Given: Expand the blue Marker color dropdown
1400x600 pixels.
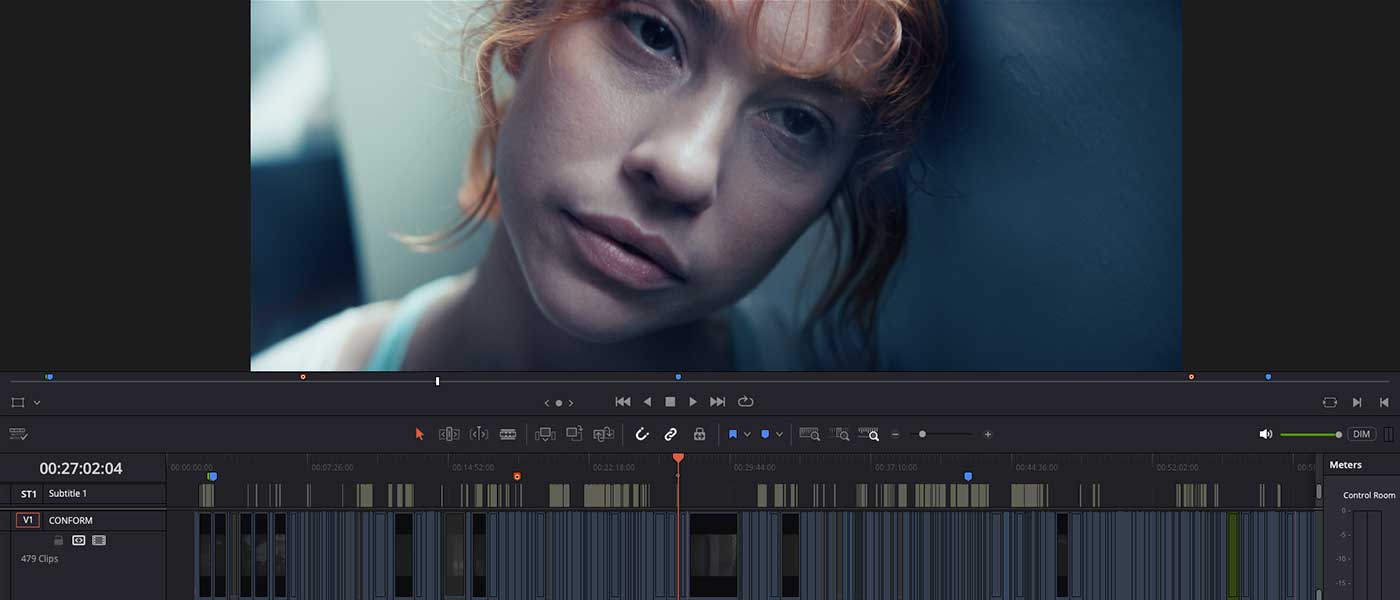Looking at the screenshot, I should coord(779,434).
